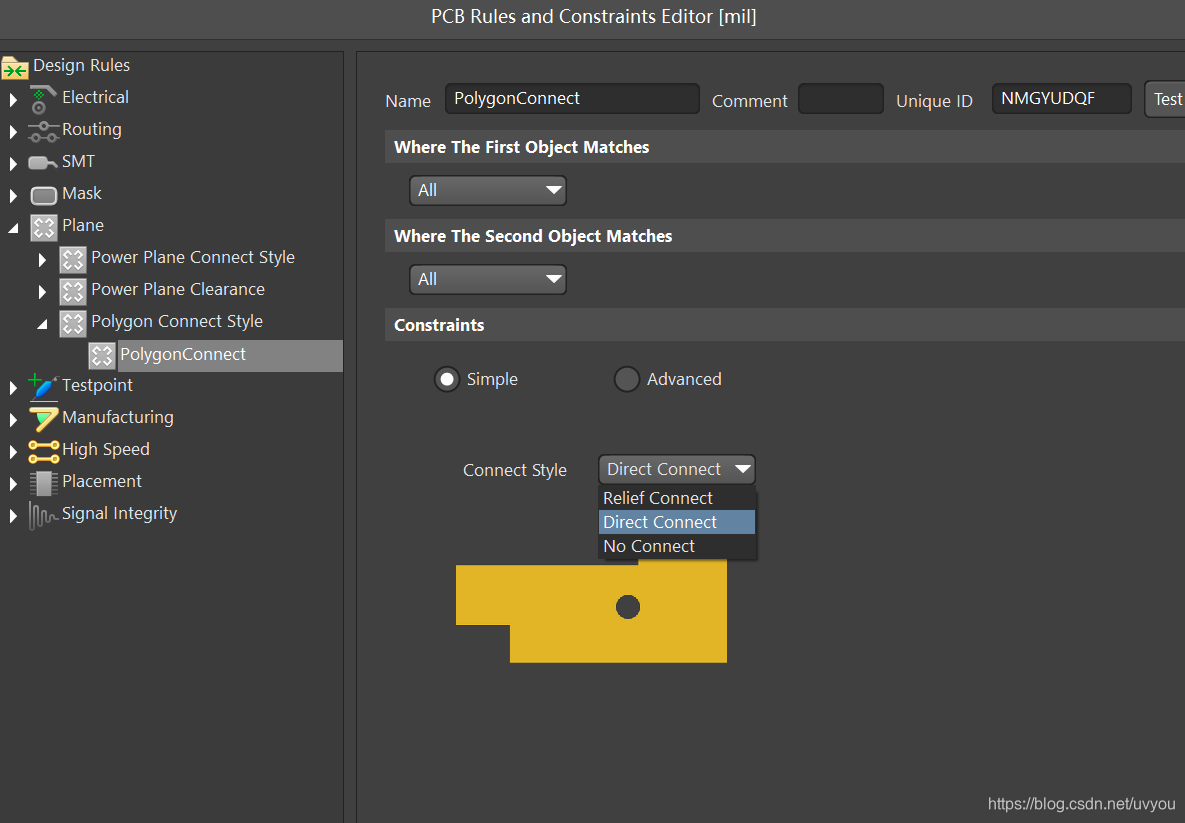Click the Electrical rules category icon
The height and width of the screenshot is (823, 1185).
coord(42,98)
